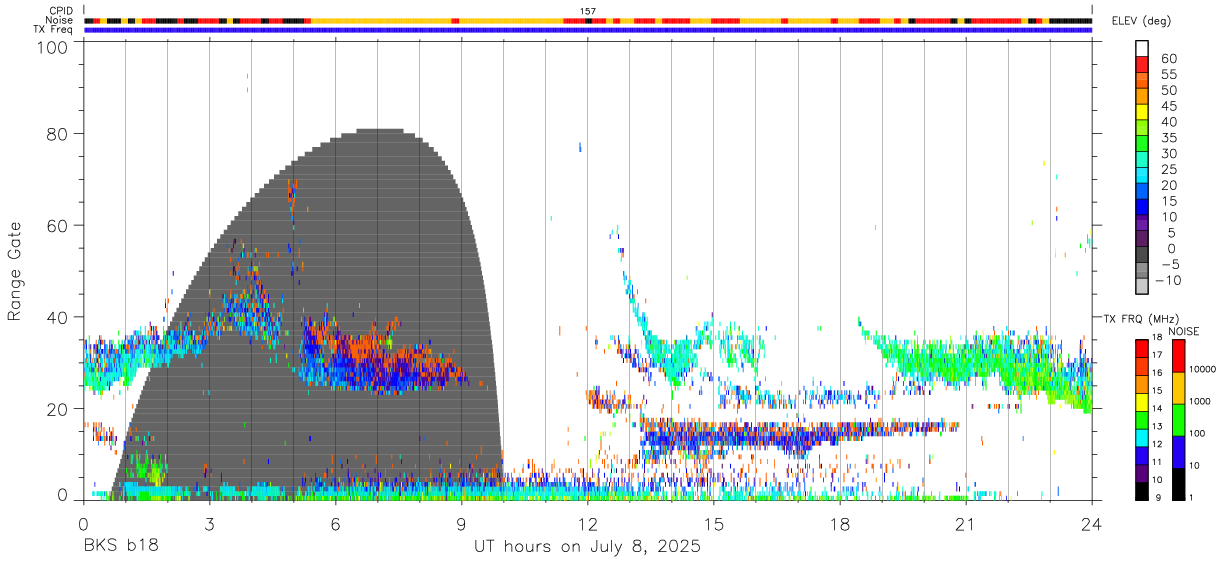Click the 'Range Gate' y-axis title
1228x567 pixels.
click(x=15, y=272)
